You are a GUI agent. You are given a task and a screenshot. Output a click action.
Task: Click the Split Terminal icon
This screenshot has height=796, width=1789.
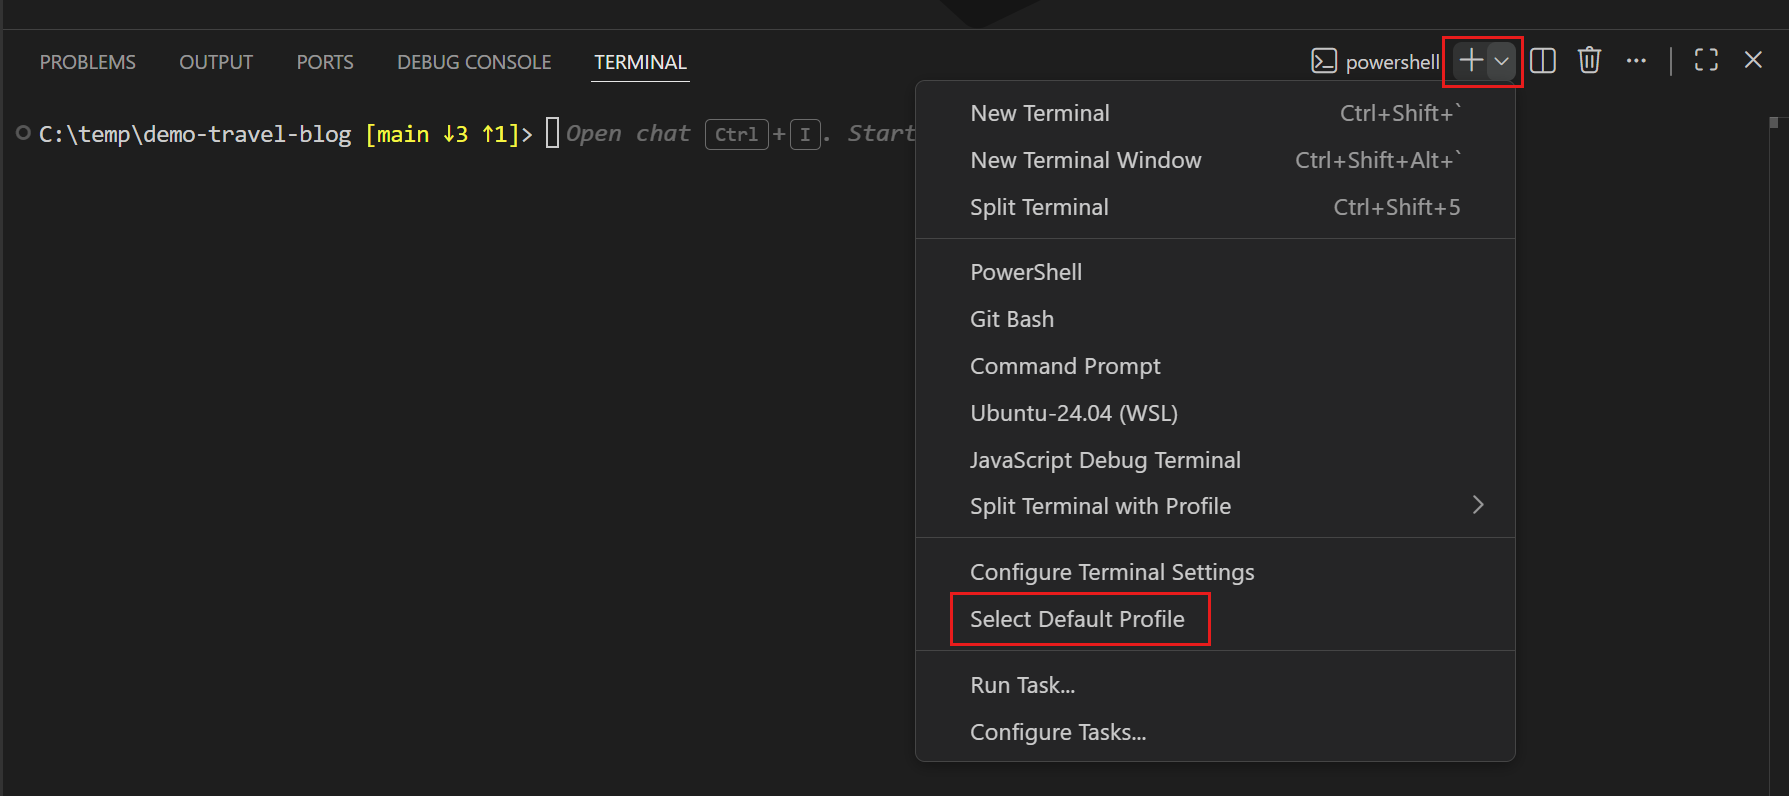click(x=1543, y=61)
